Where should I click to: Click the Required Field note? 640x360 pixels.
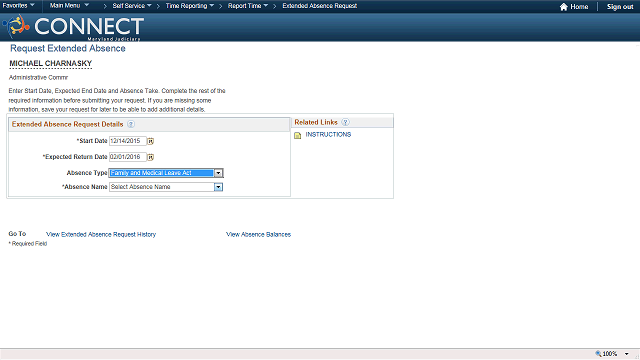pyautogui.click(x=28, y=244)
